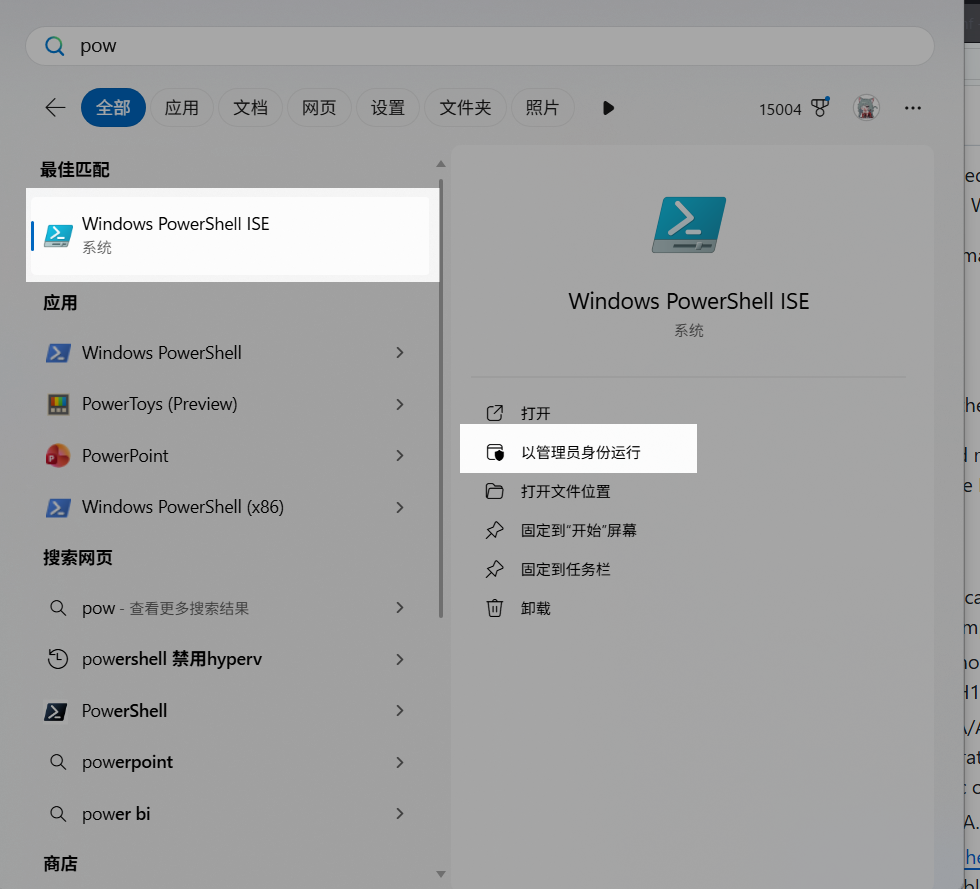Click the PowerToys (Preview) app icon

[x=58, y=404]
